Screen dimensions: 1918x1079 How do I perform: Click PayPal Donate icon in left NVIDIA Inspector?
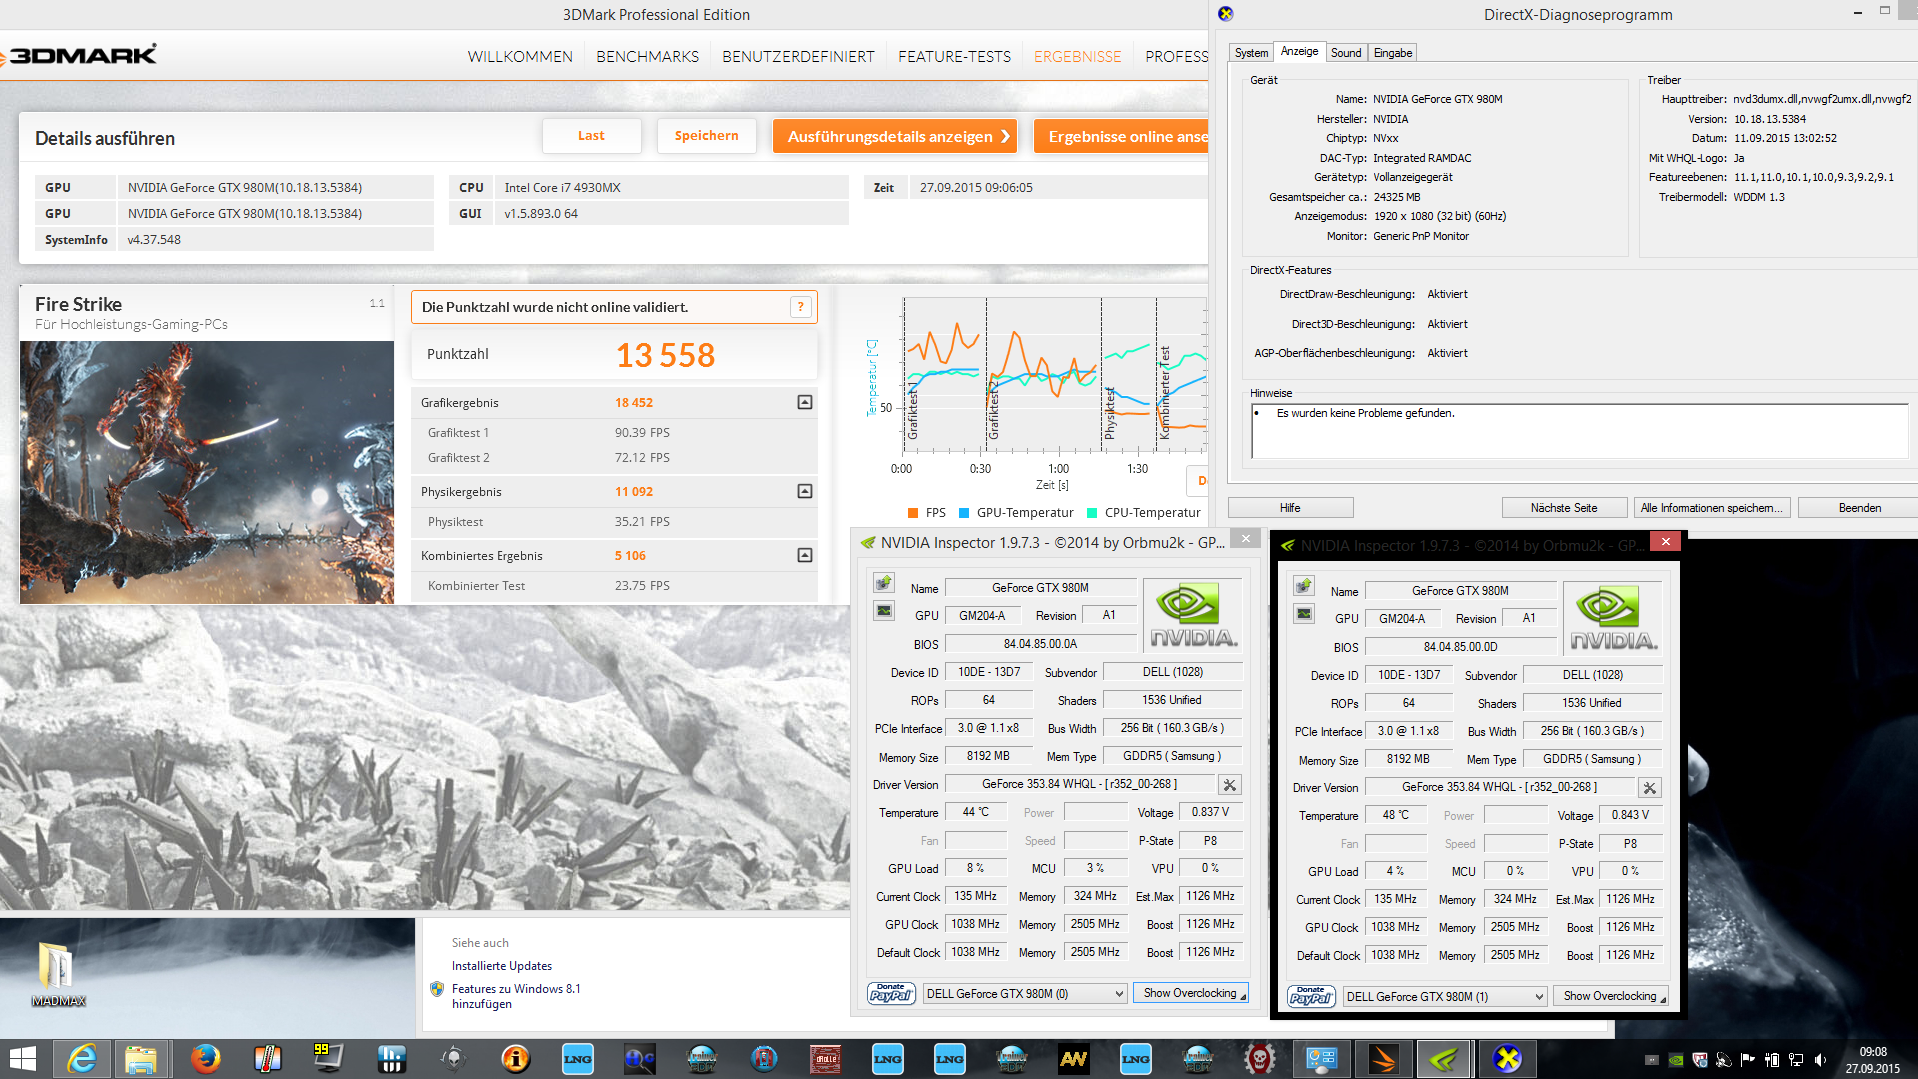tap(891, 993)
